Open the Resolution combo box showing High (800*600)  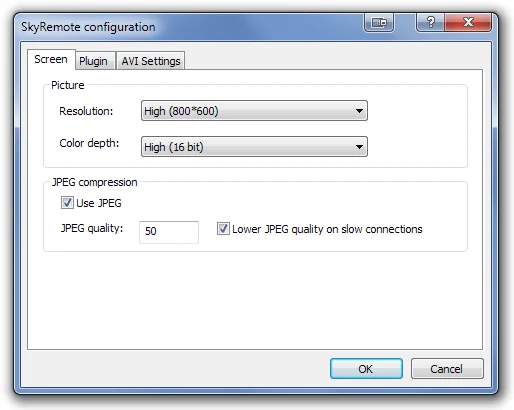point(254,111)
